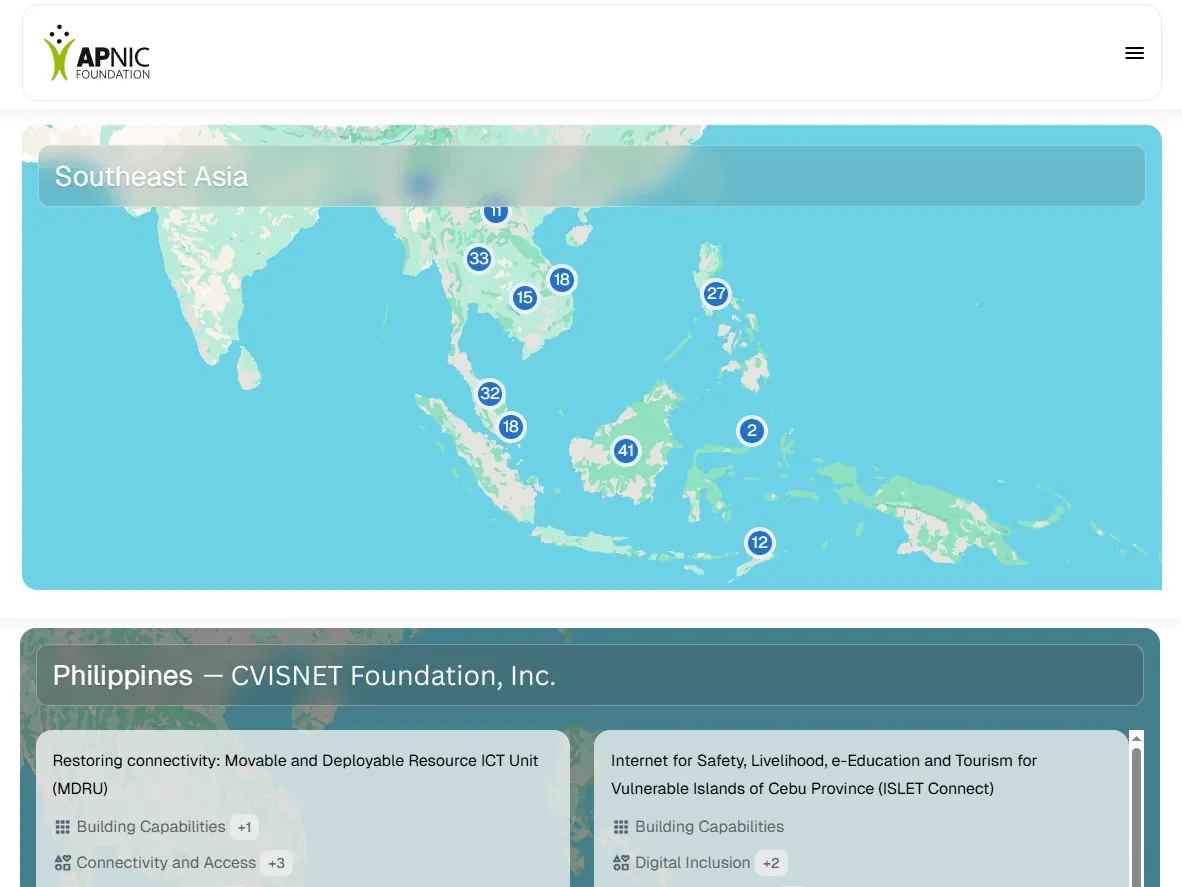Select map cluster marker 15
The height and width of the screenshot is (887, 1182).
tap(525, 298)
